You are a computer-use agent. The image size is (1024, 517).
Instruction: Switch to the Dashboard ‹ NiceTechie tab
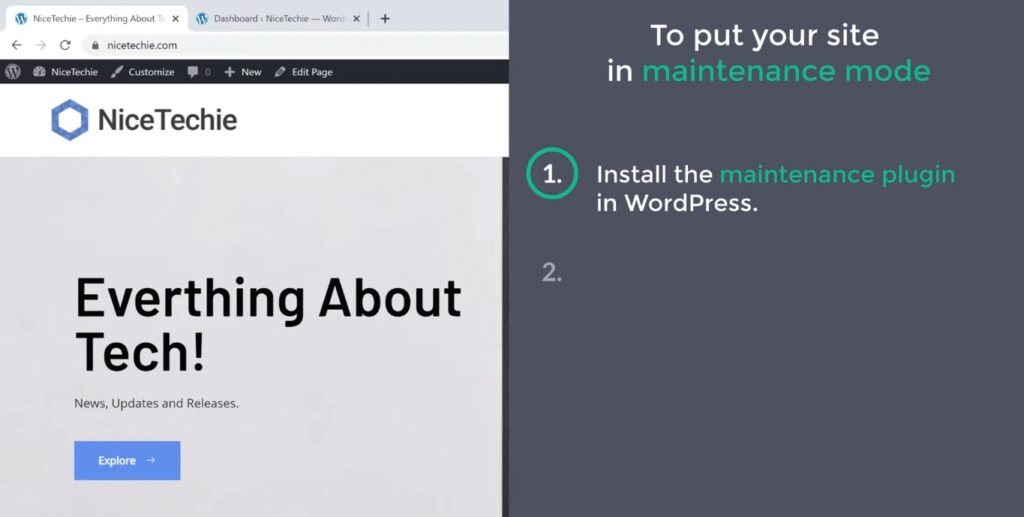pyautogui.click(x=278, y=19)
